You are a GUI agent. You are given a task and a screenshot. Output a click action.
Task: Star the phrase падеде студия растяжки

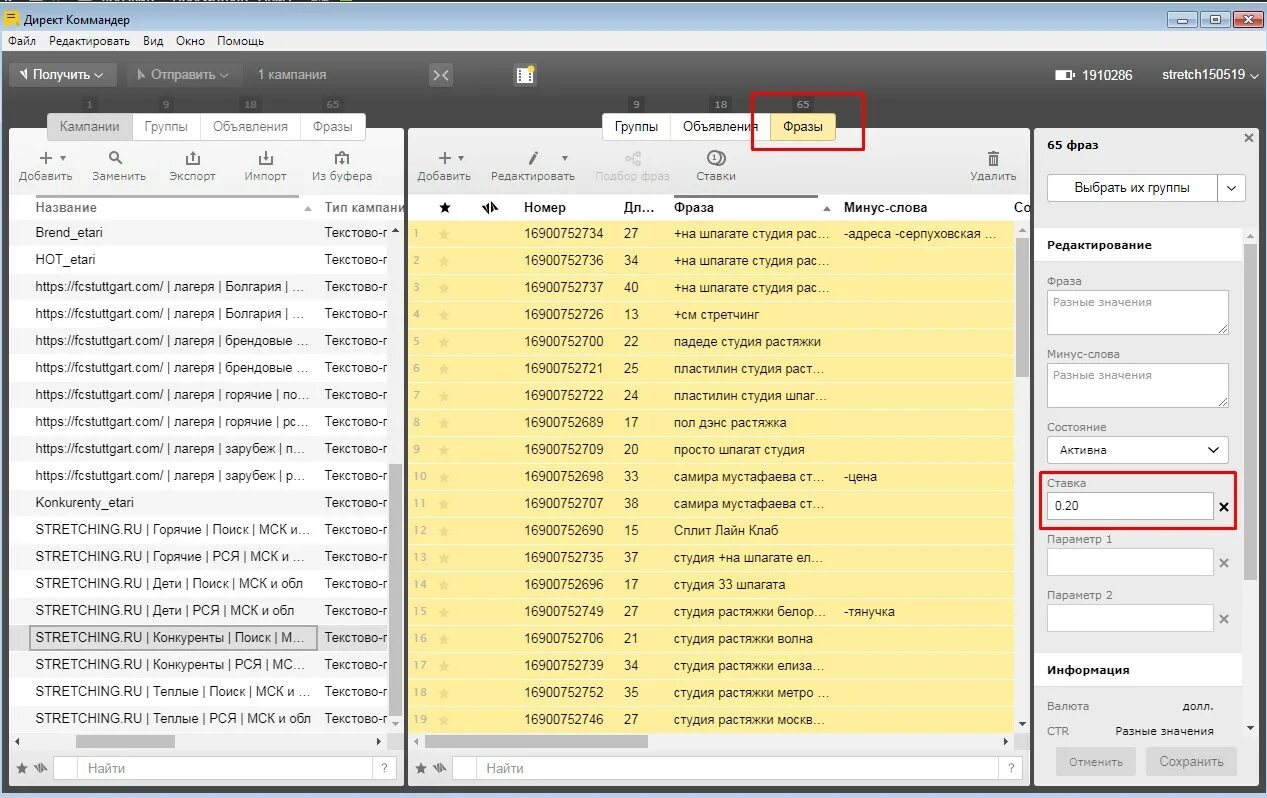pos(445,342)
